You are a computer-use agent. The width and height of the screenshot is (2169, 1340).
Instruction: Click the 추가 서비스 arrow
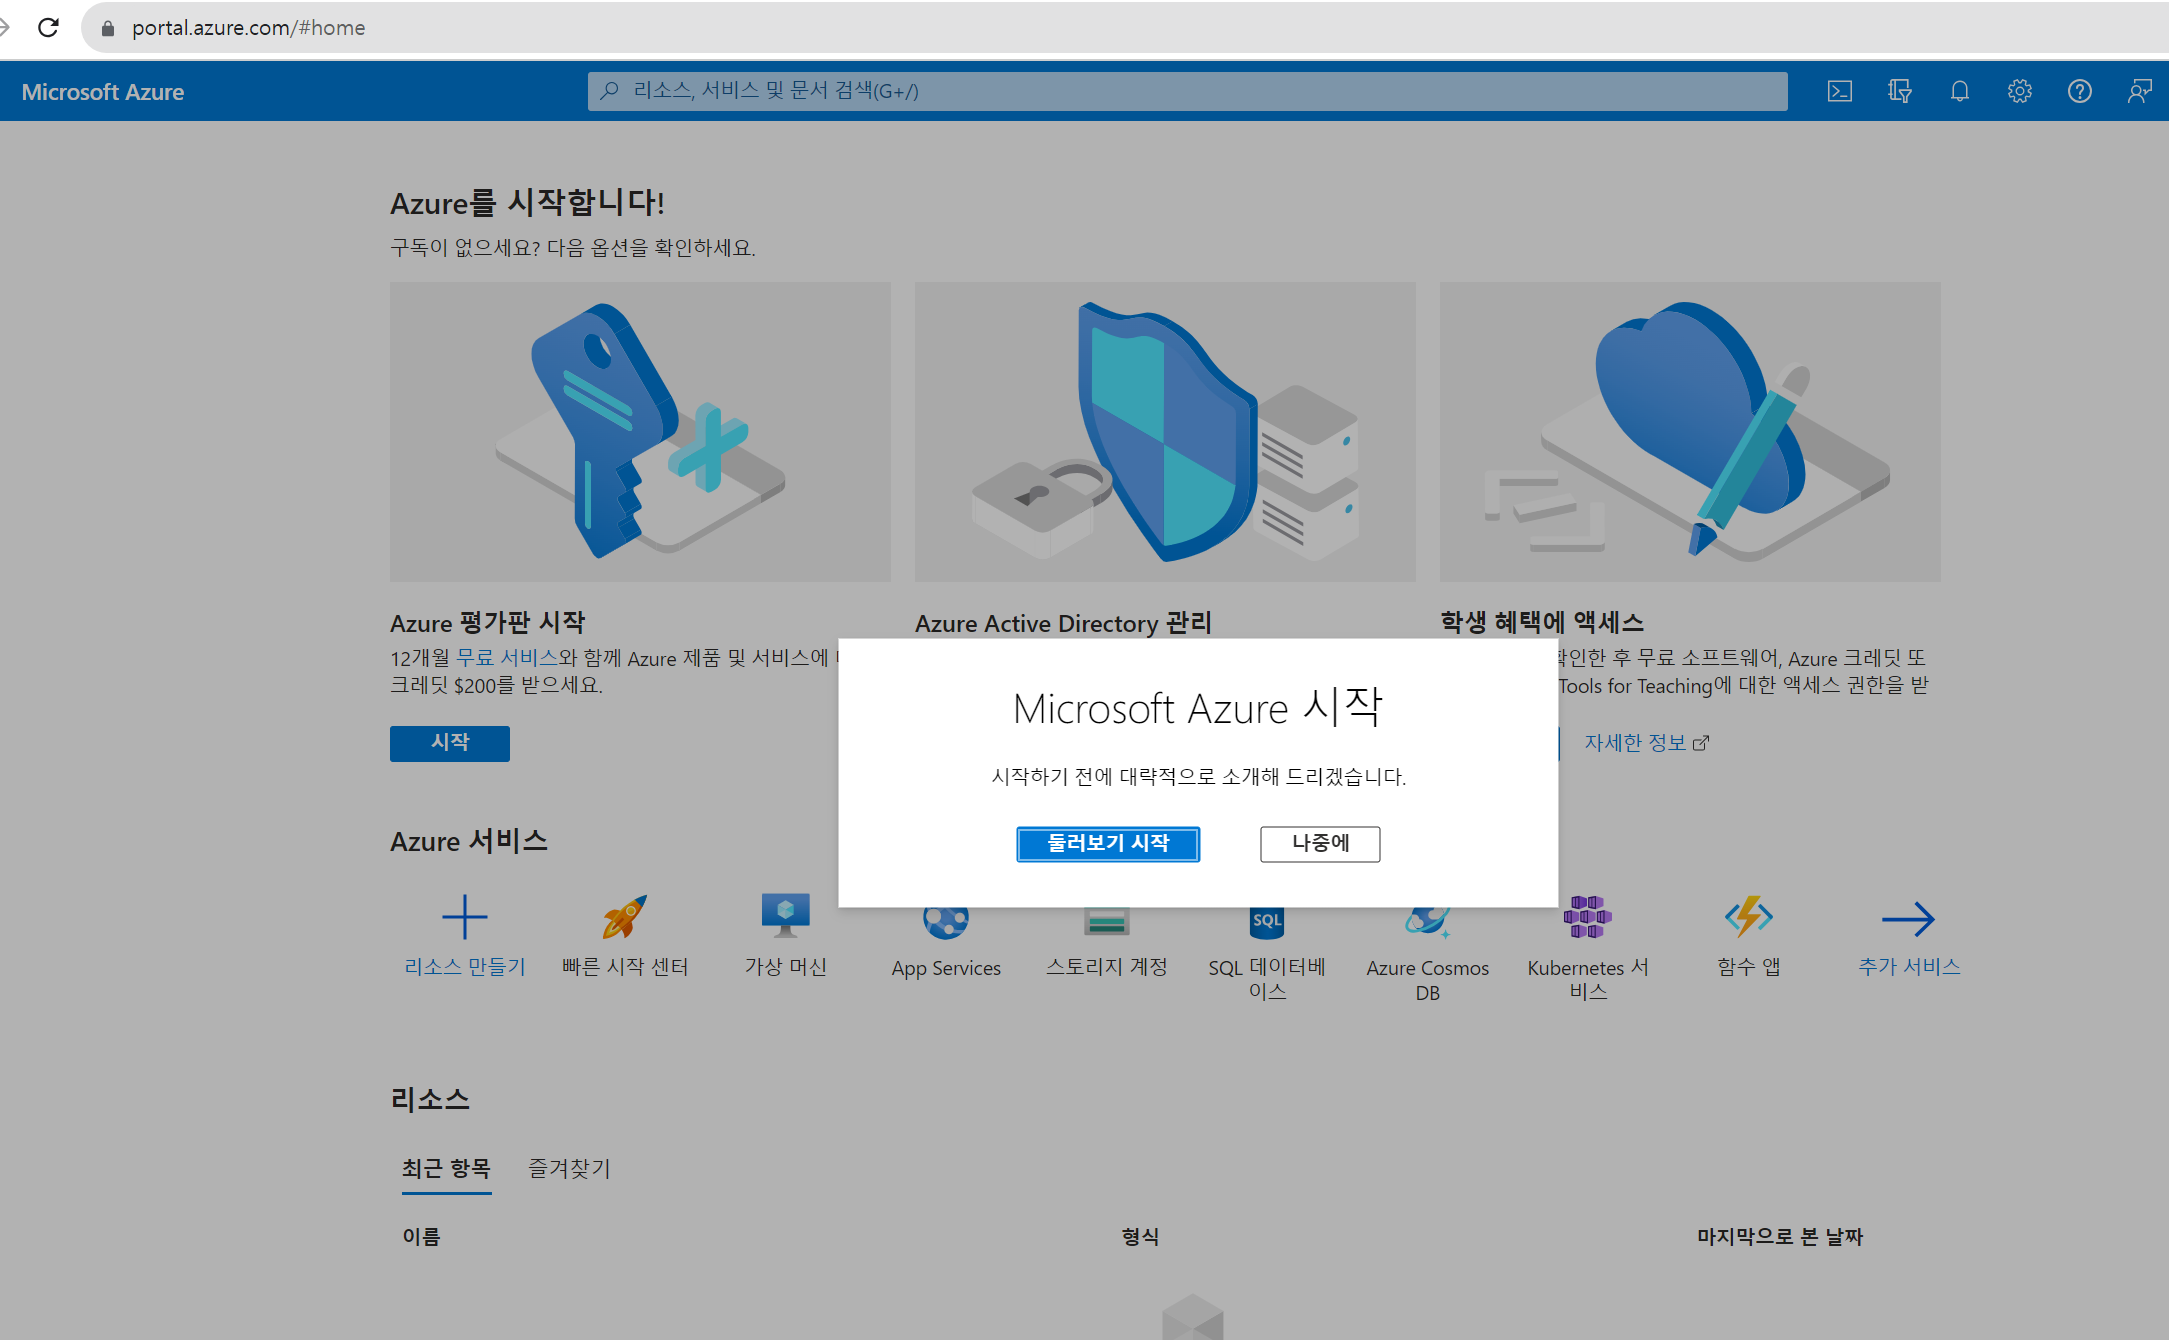pyautogui.click(x=1908, y=919)
